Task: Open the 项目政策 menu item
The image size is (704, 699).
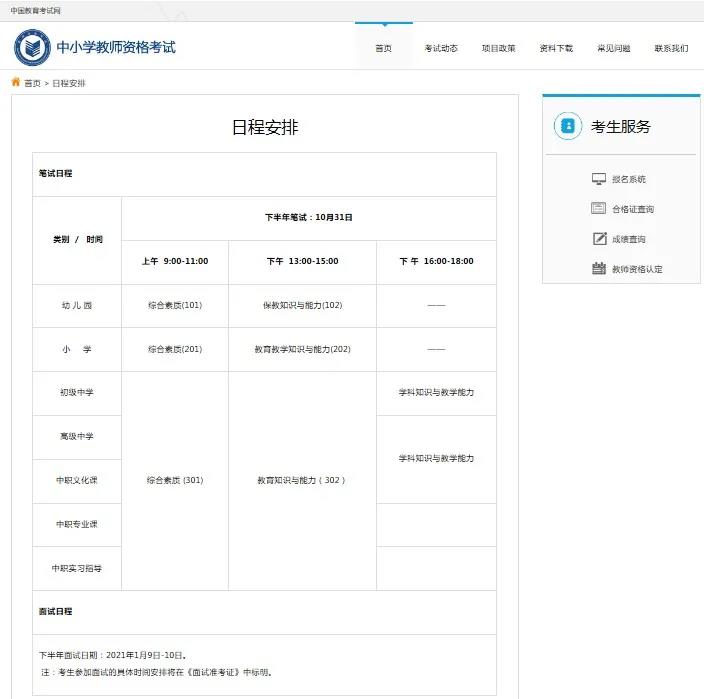Action: 498,48
